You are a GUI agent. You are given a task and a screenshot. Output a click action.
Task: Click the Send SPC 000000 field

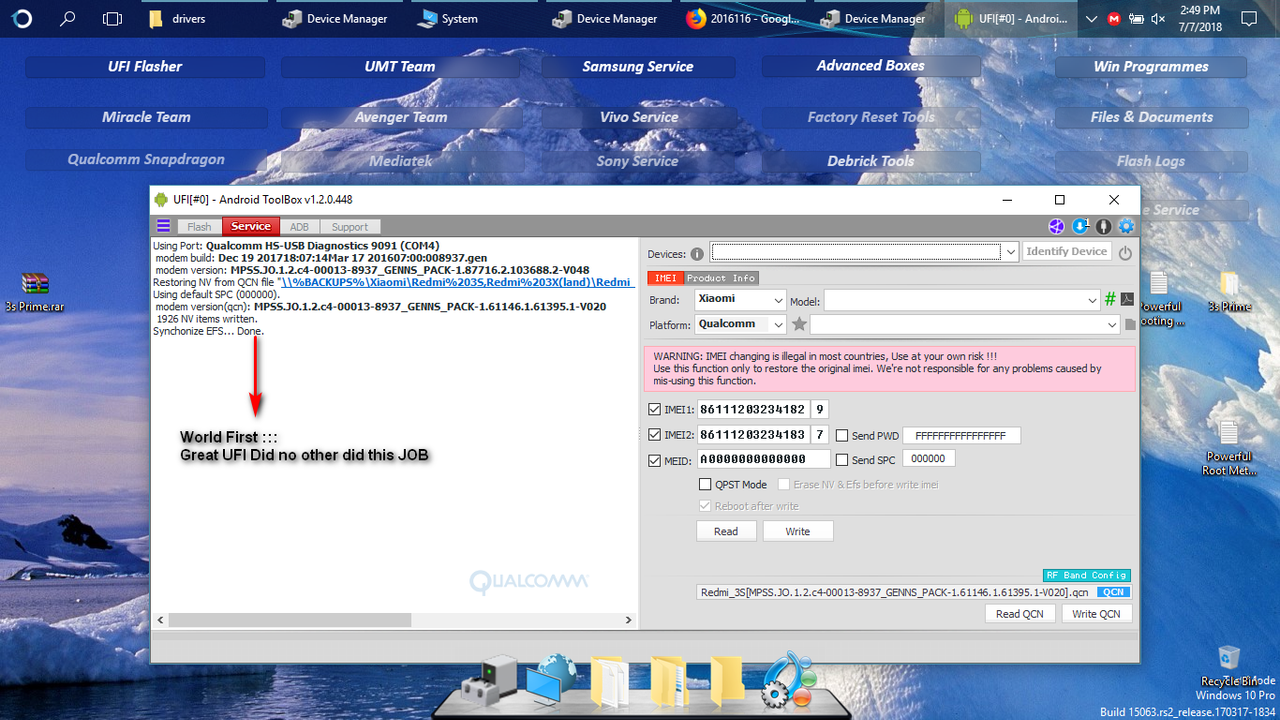coord(929,458)
